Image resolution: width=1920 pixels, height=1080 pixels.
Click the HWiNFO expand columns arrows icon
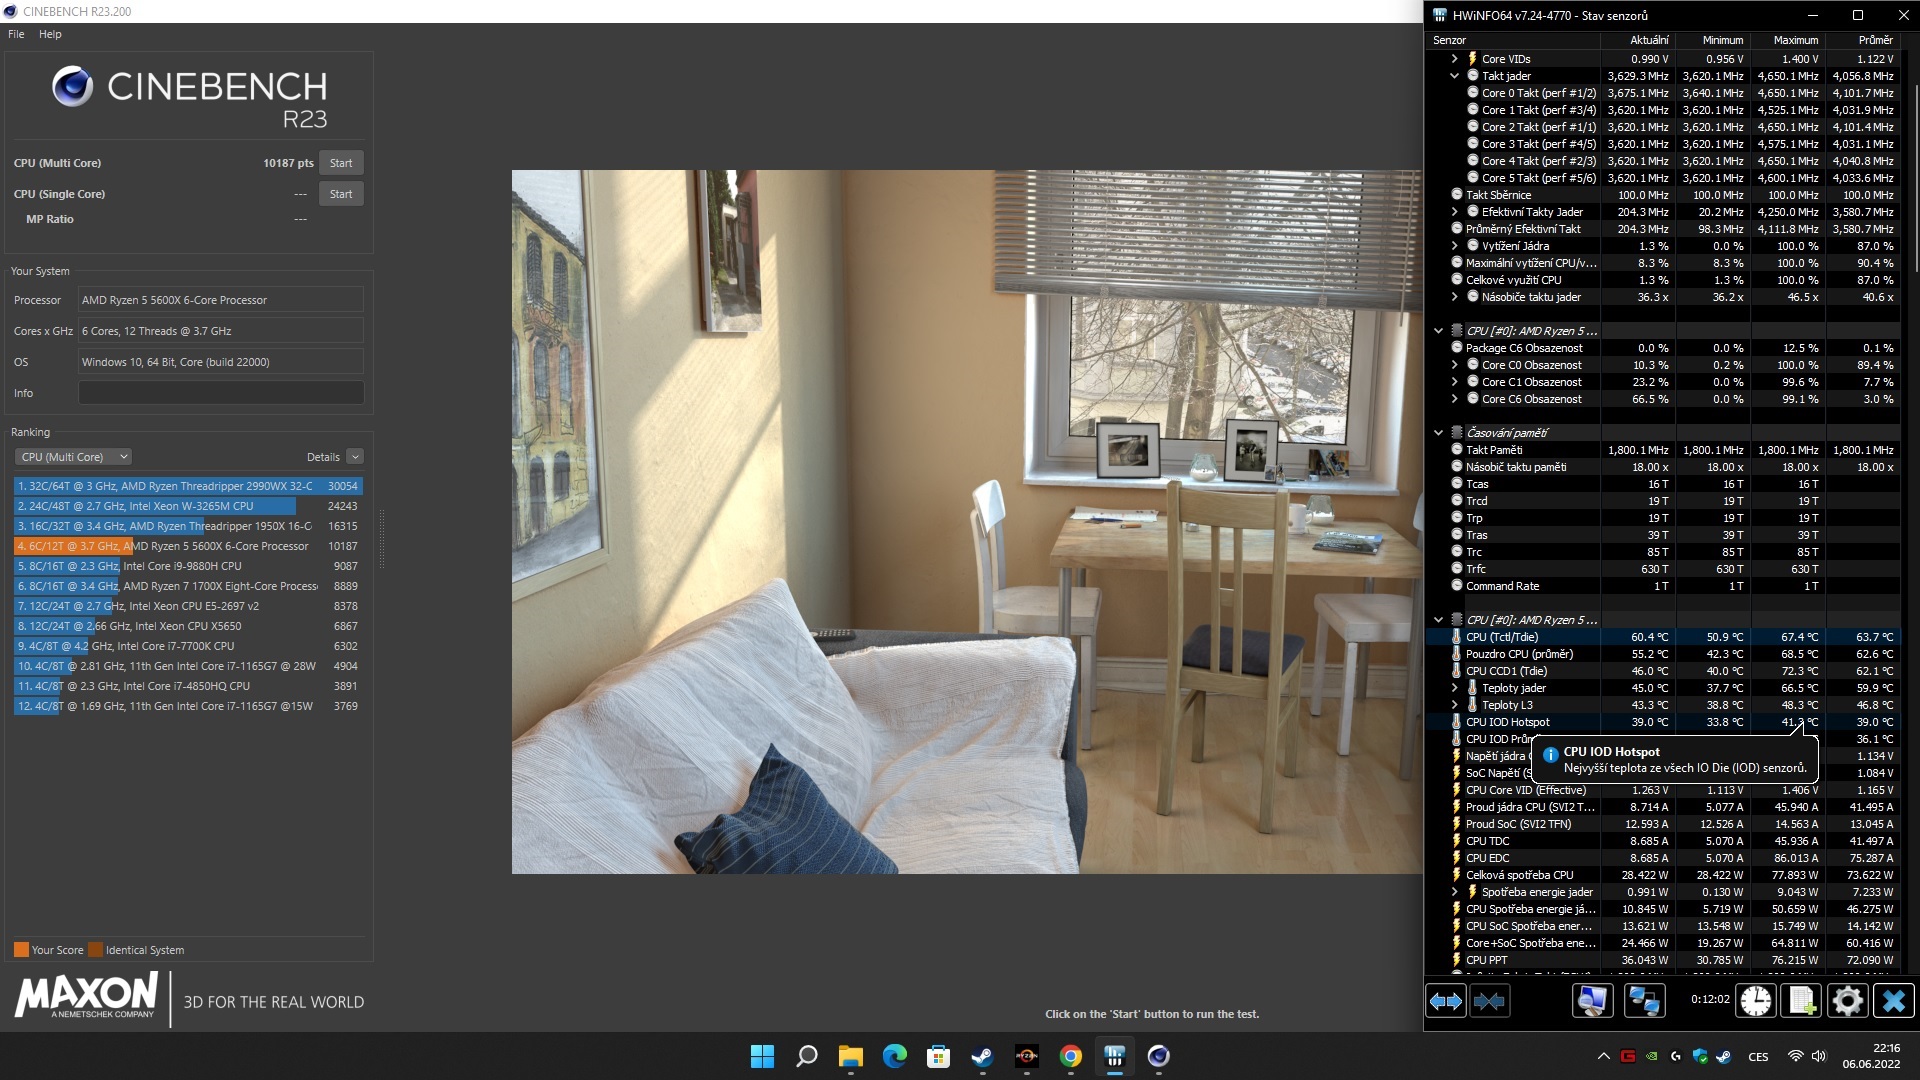pyautogui.click(x=1445, y=1001)
